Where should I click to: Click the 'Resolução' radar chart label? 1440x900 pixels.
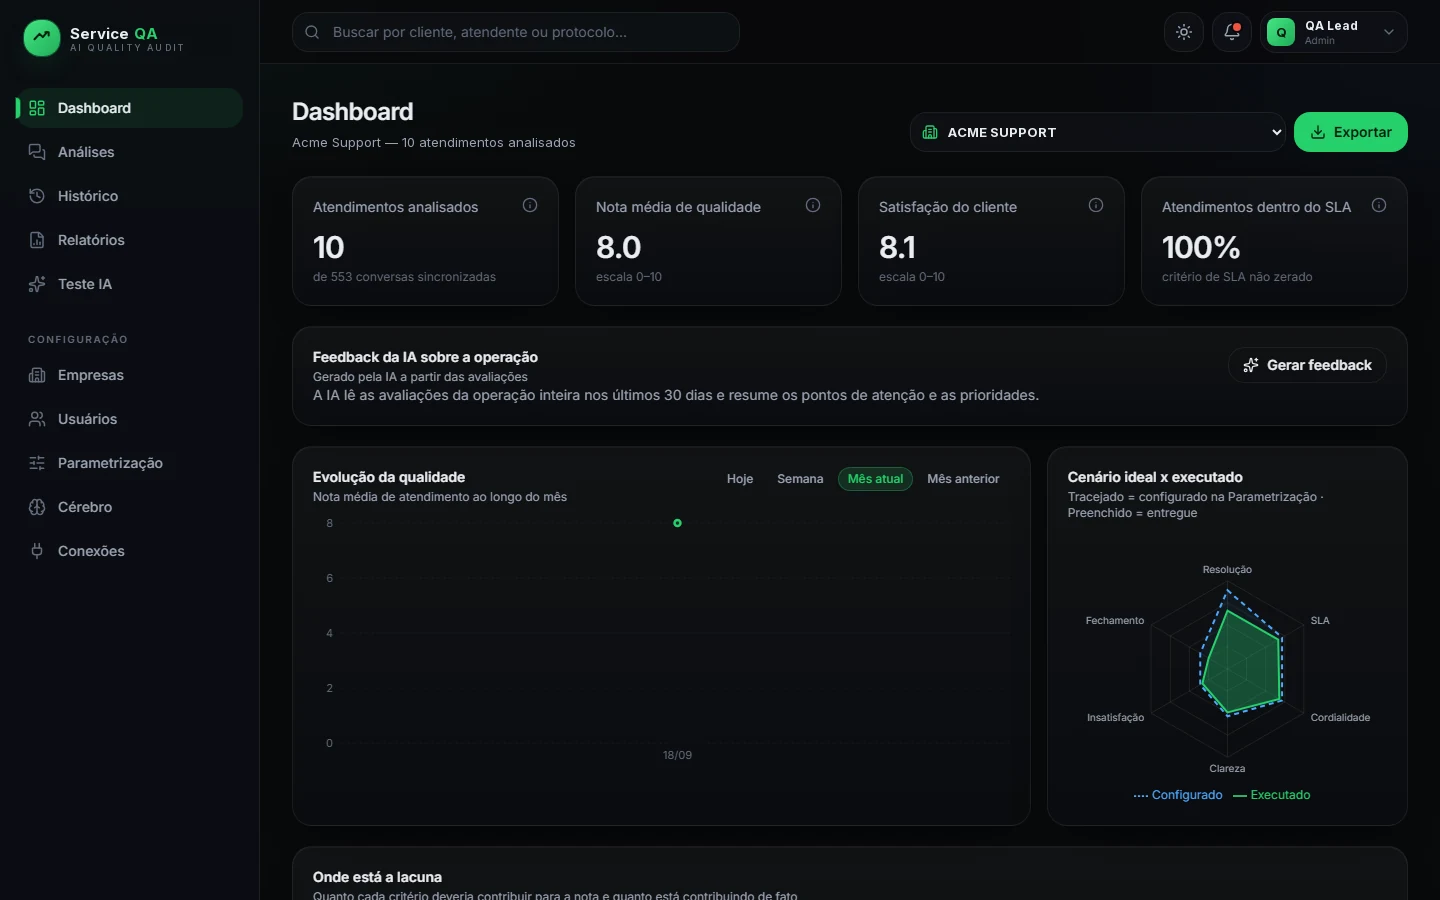click(x=1227, y=570)
